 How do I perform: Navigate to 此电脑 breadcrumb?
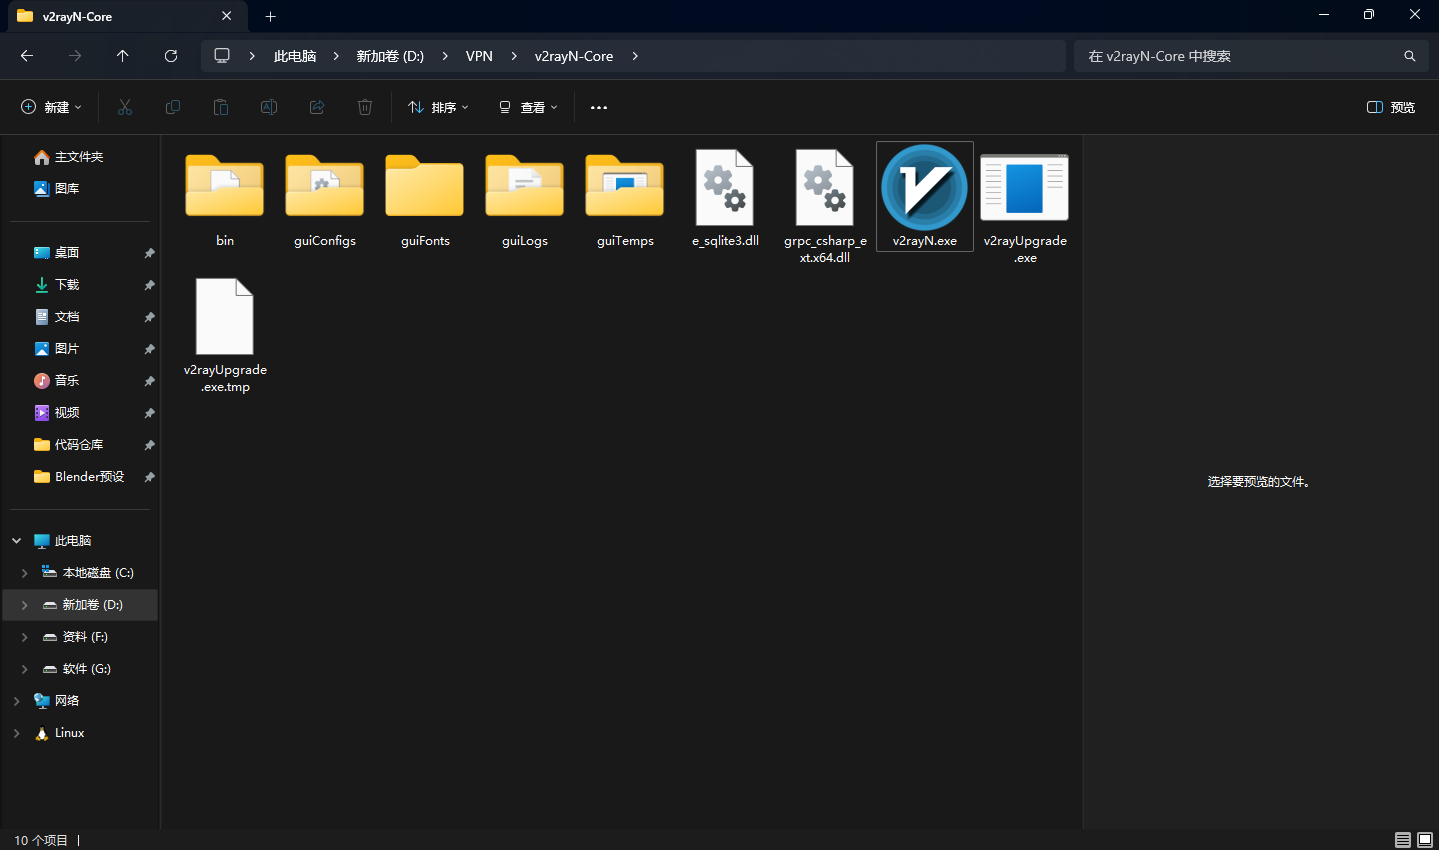tap(295, 56)
